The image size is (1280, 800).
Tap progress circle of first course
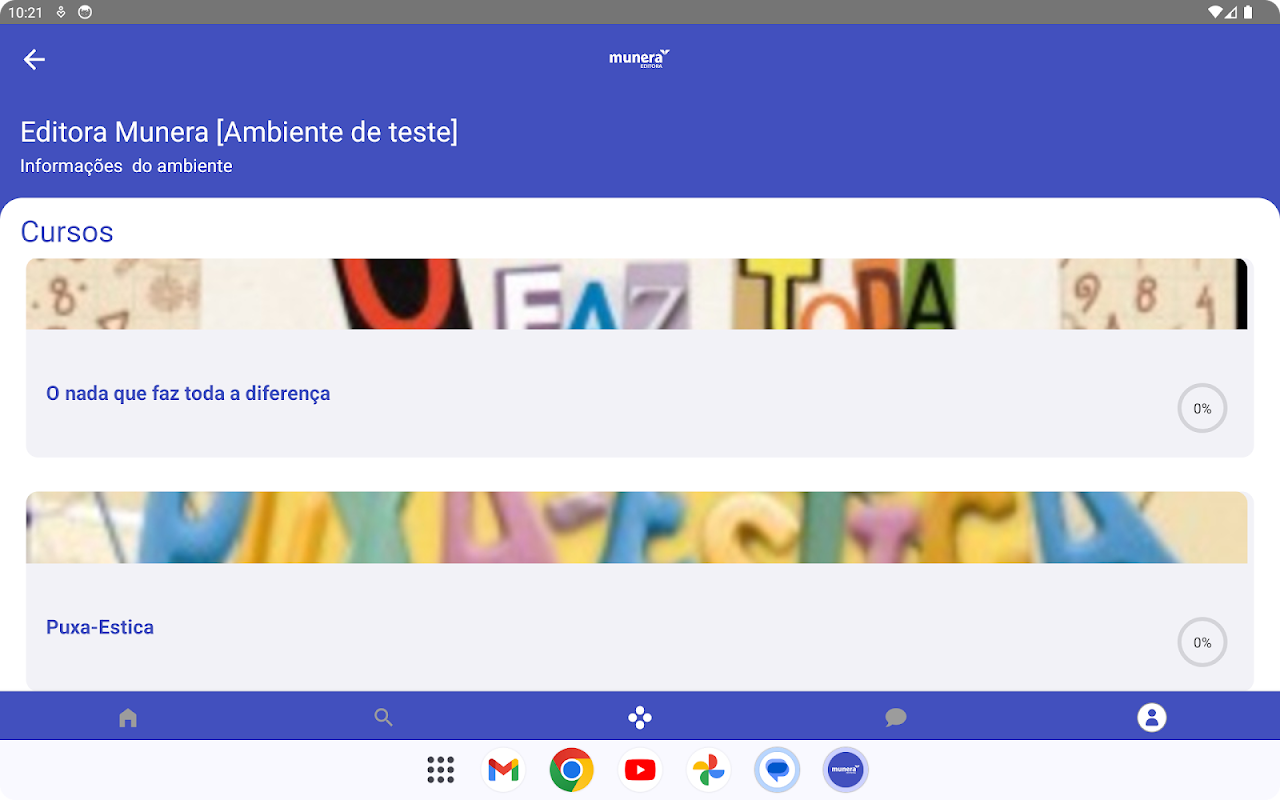pos(1202,408)
